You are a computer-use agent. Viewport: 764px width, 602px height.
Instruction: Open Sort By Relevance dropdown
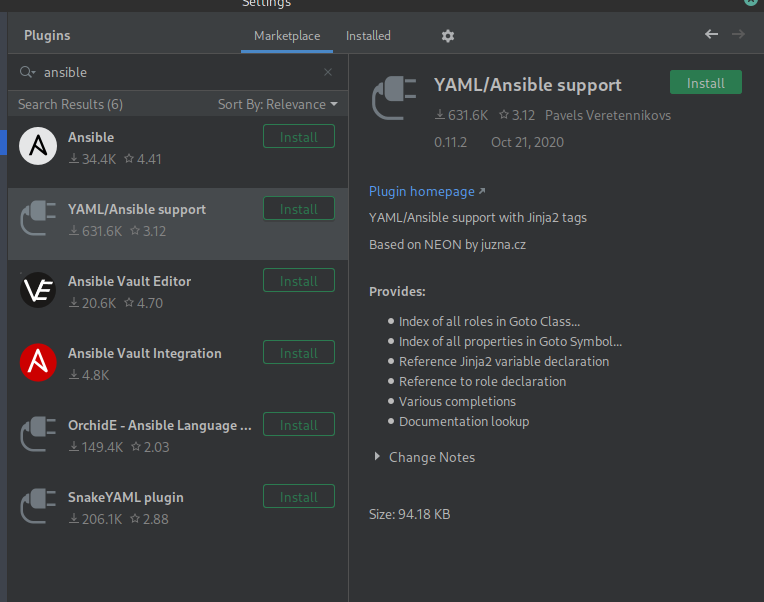point(278,104)
